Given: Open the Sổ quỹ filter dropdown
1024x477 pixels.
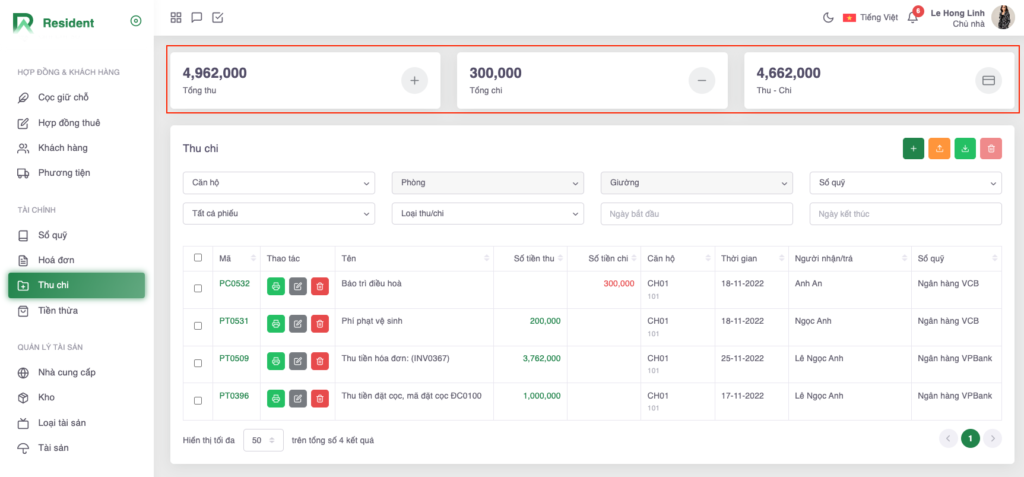Looking at the screenshot, I should (x=904, y=183).
